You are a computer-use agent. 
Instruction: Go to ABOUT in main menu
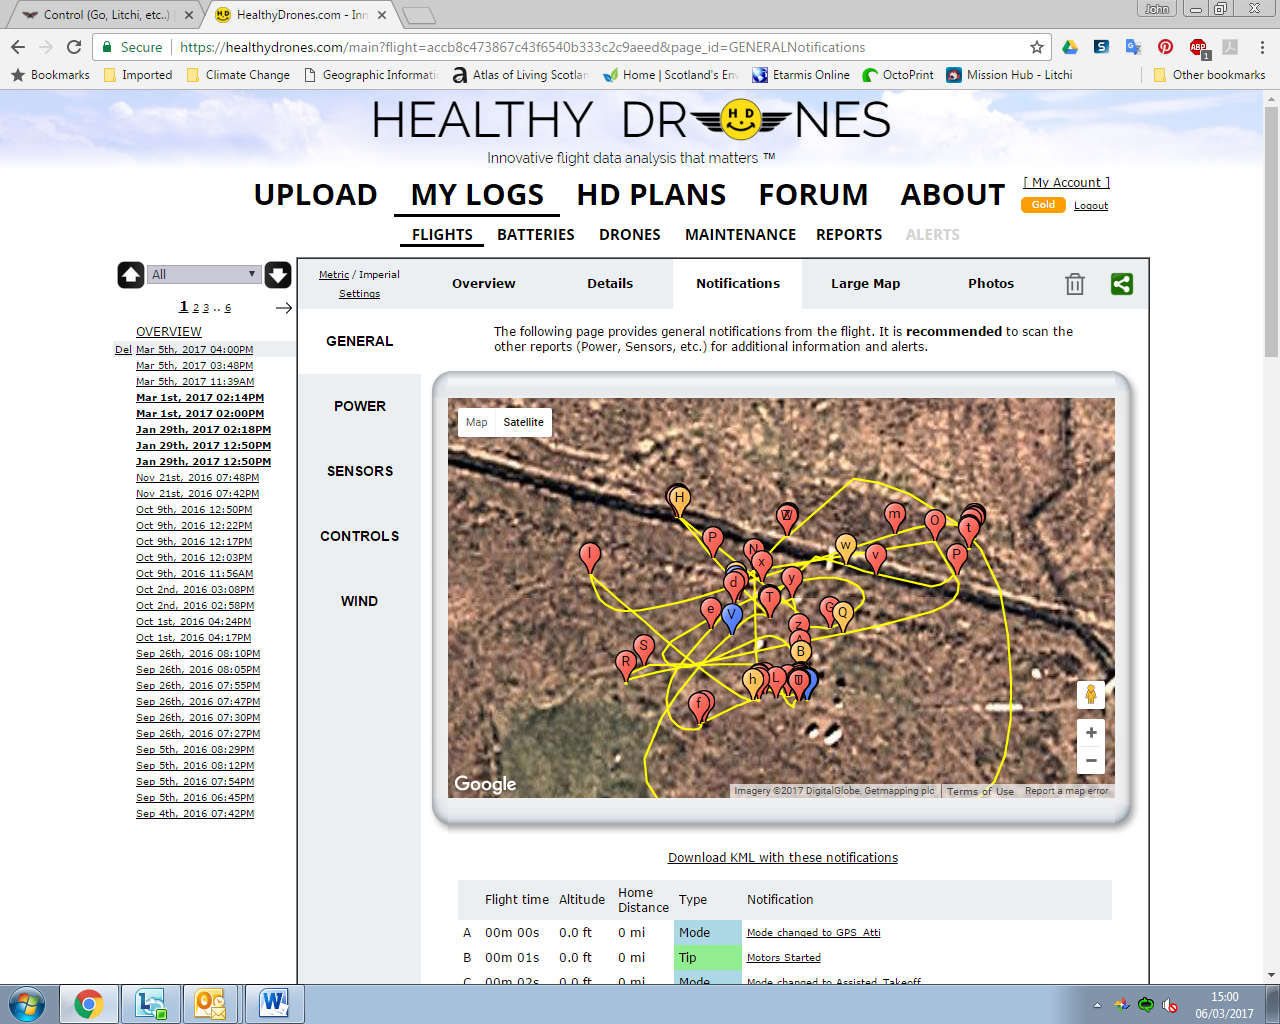953,195
